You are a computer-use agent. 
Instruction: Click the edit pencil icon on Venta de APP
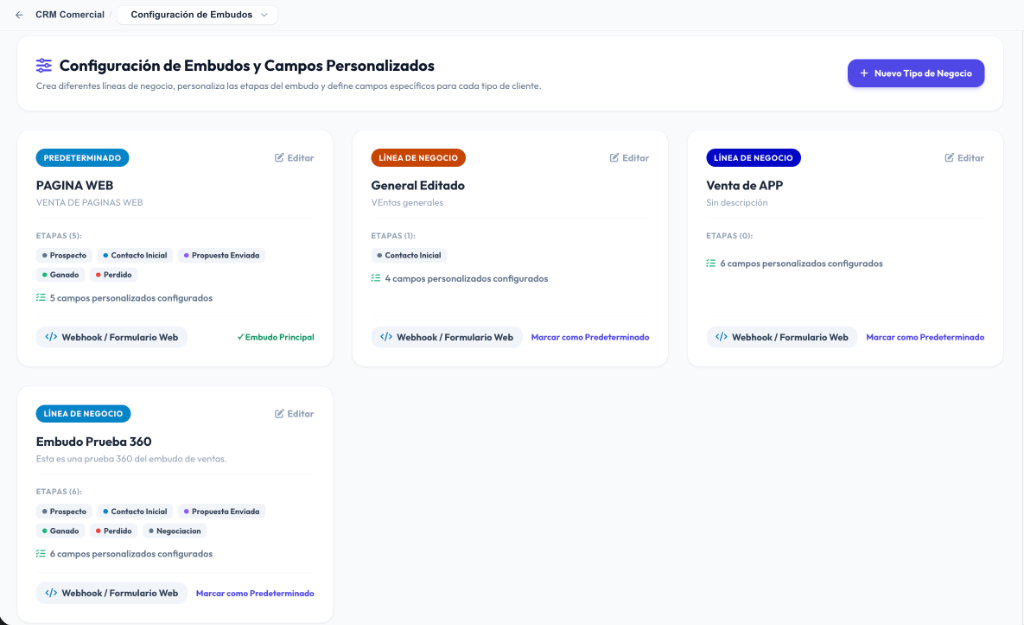click(x=950, y=157)
